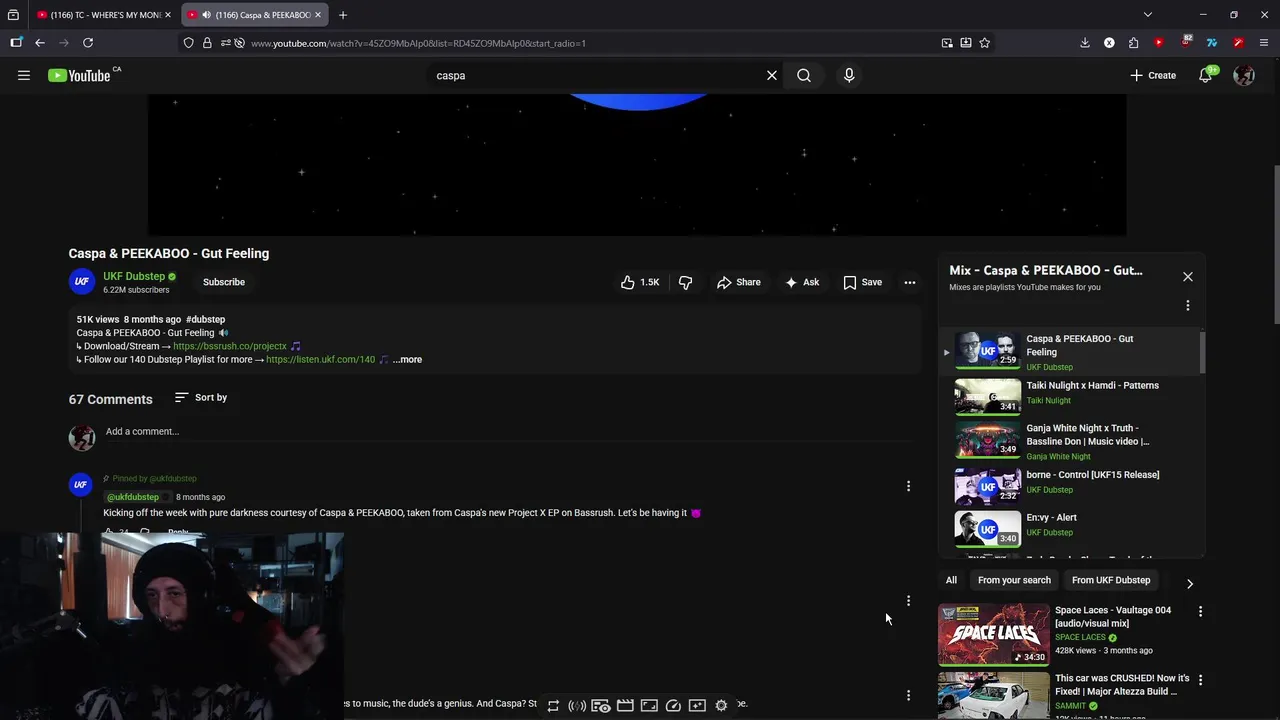Open a new browser tab
The image size is (1280, 720).
click(x=343, y=15)
